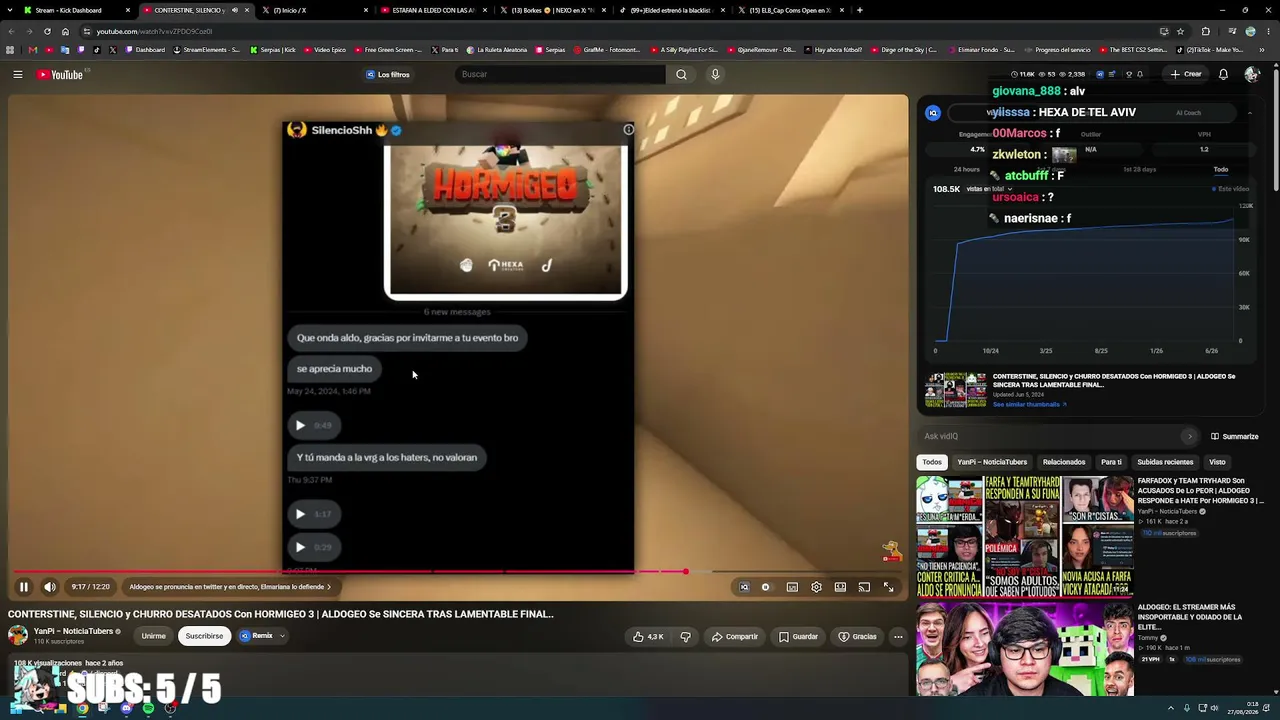Click the YouTube search input field

560,74
